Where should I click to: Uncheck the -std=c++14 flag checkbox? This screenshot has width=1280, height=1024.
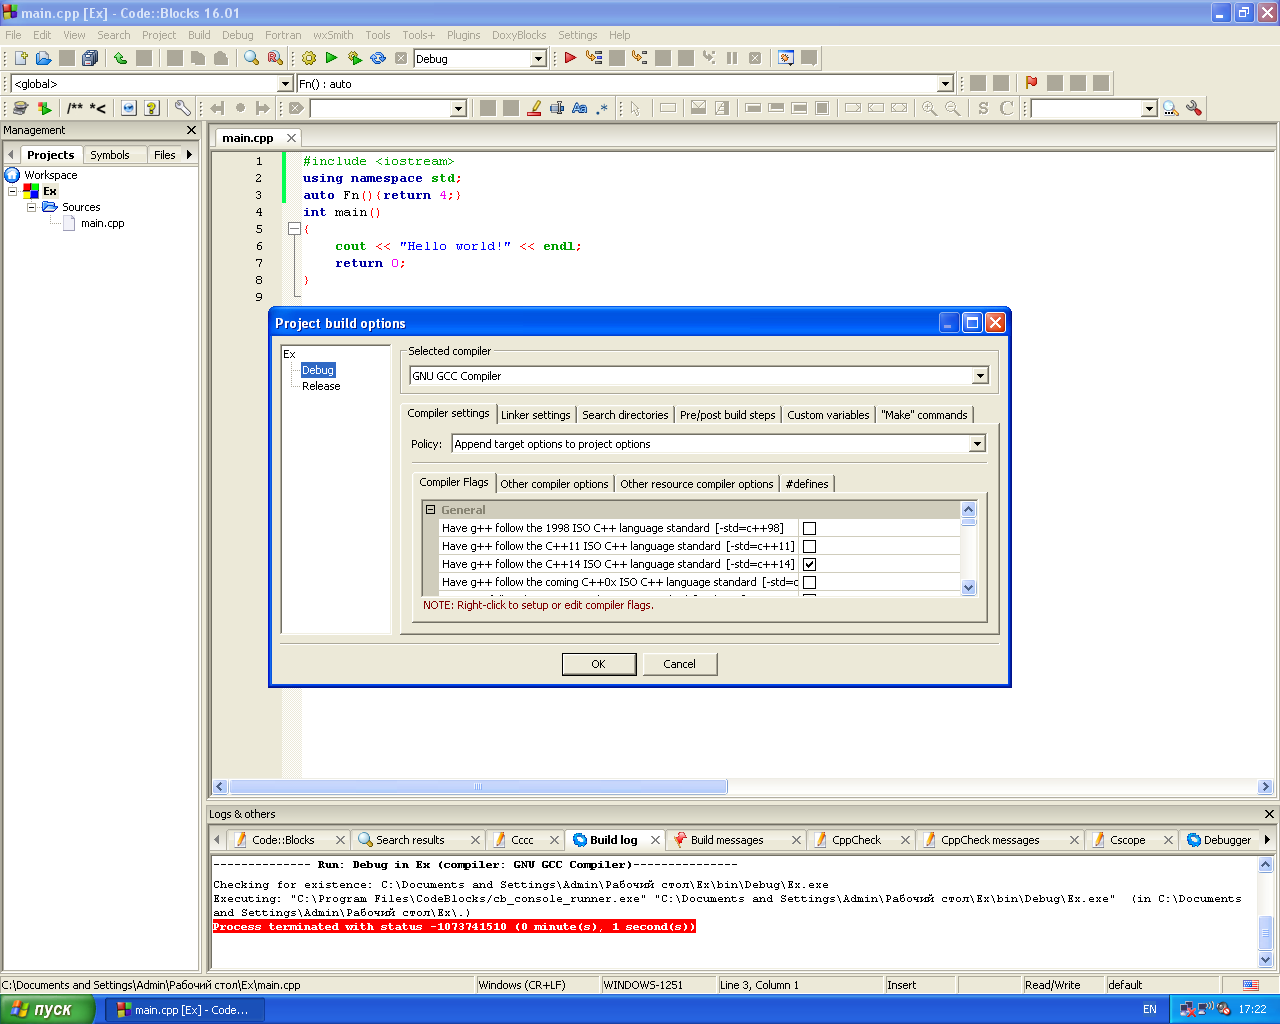809,565
